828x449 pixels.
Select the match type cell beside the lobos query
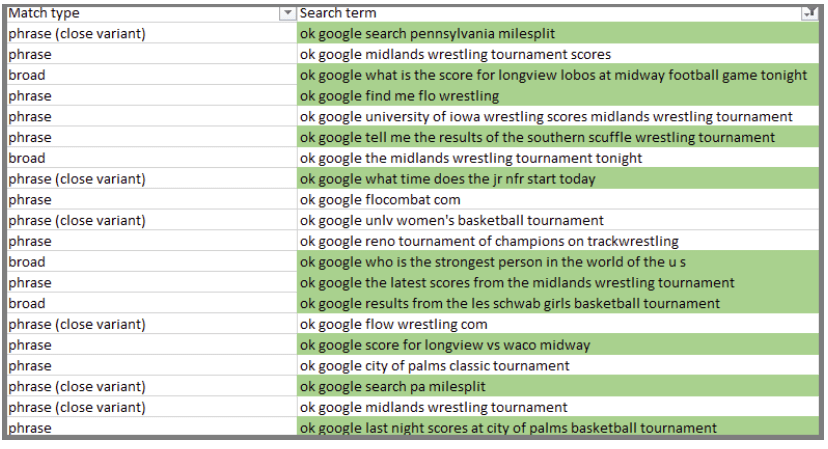pyautogui.click(x=150, y=75)
